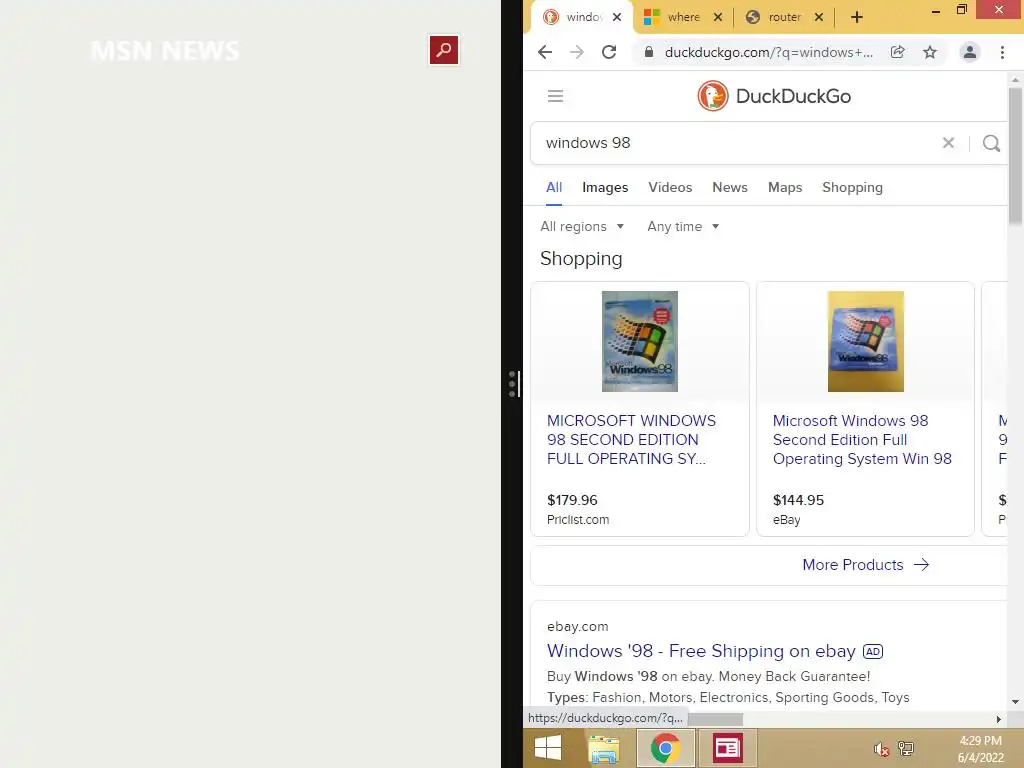Bookmark this page with the star icon
The width and height of the screenshot is (1024, 768).
click(x=930, y=52)
